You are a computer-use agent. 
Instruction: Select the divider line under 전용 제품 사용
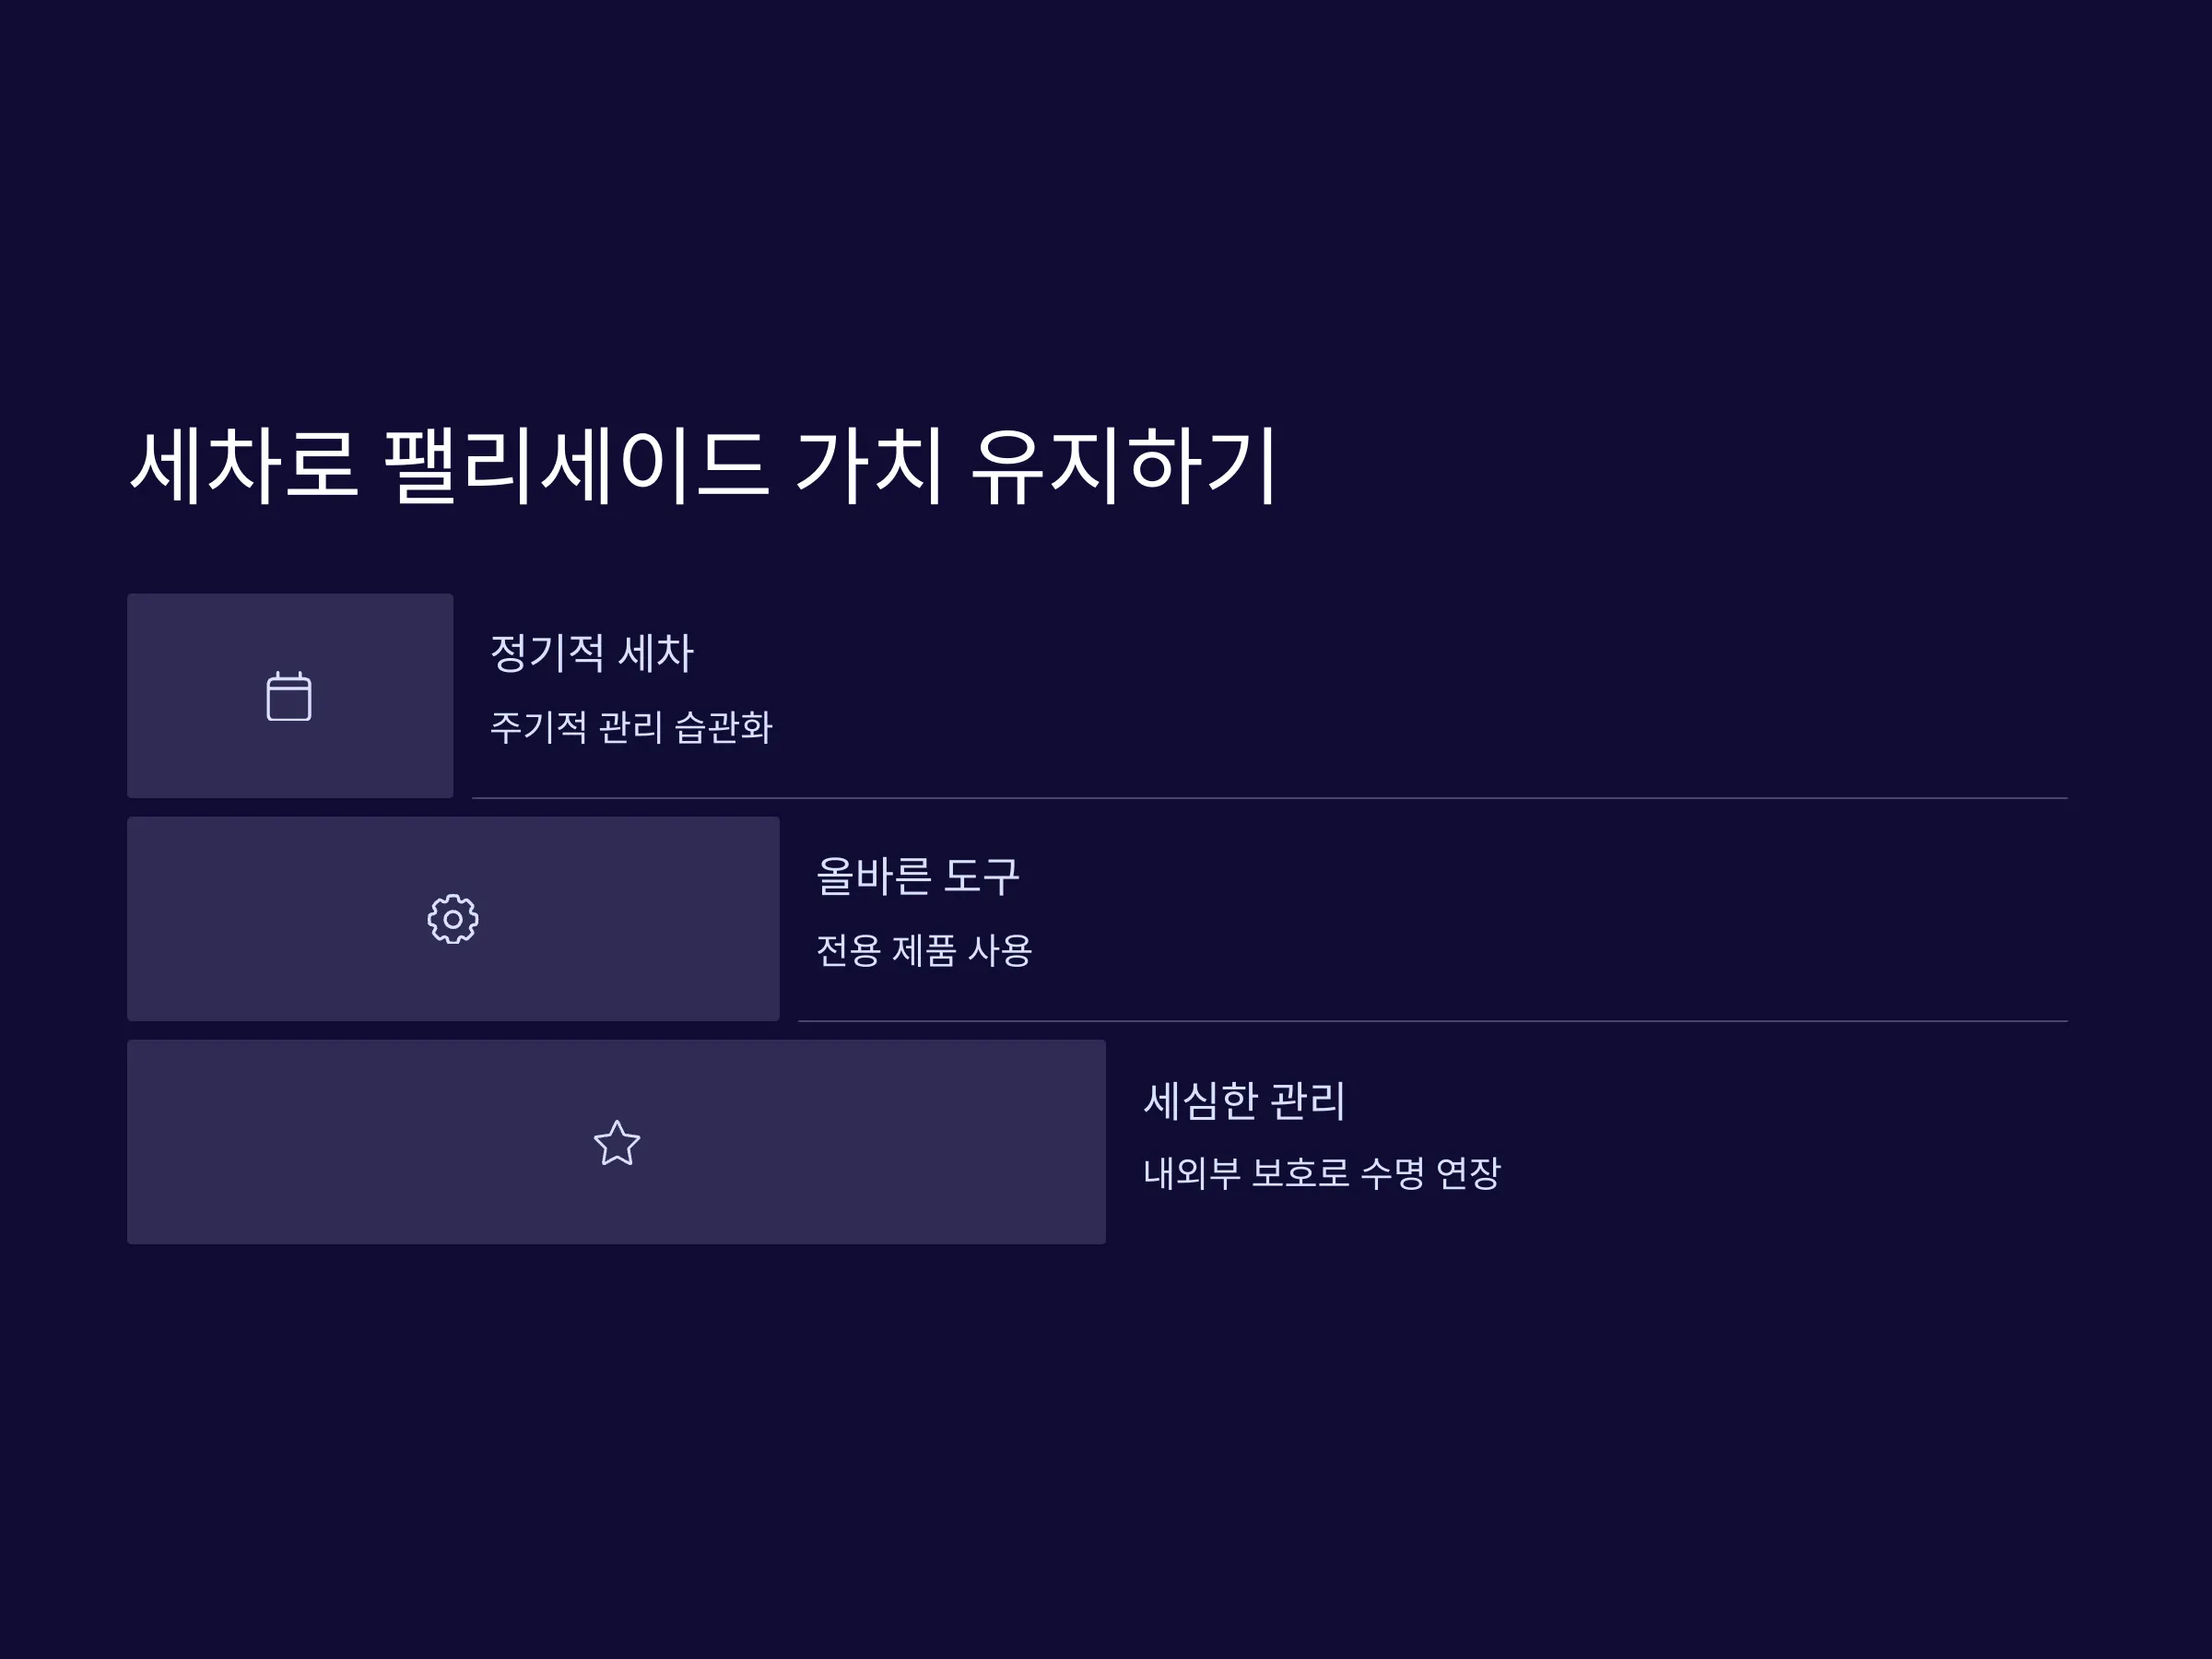point(1433,1021)
